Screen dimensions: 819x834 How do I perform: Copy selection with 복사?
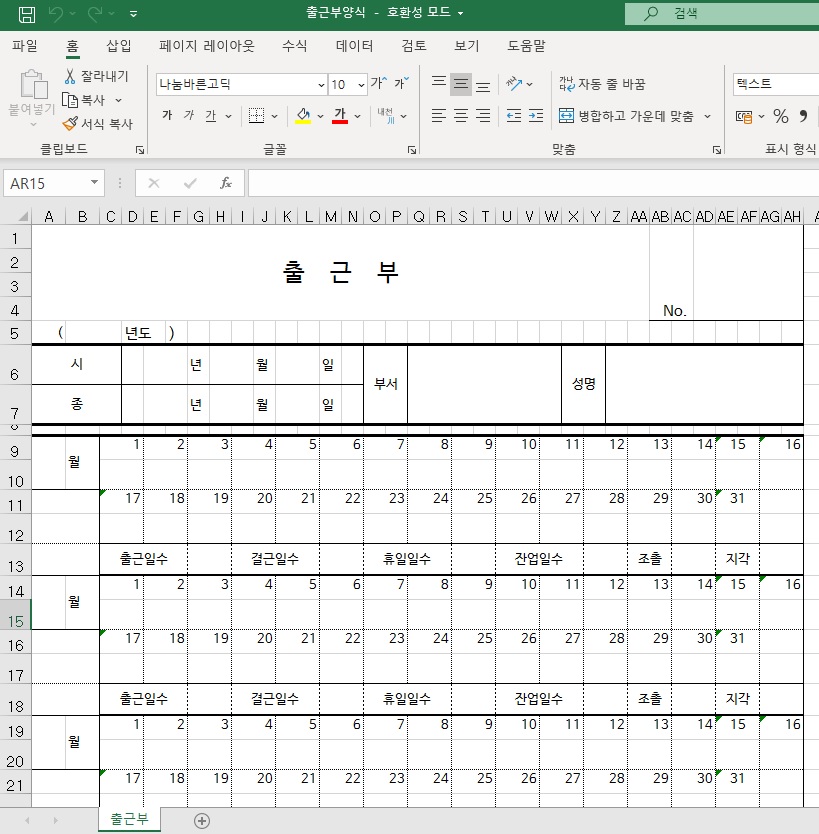click(x=85, y=100)
